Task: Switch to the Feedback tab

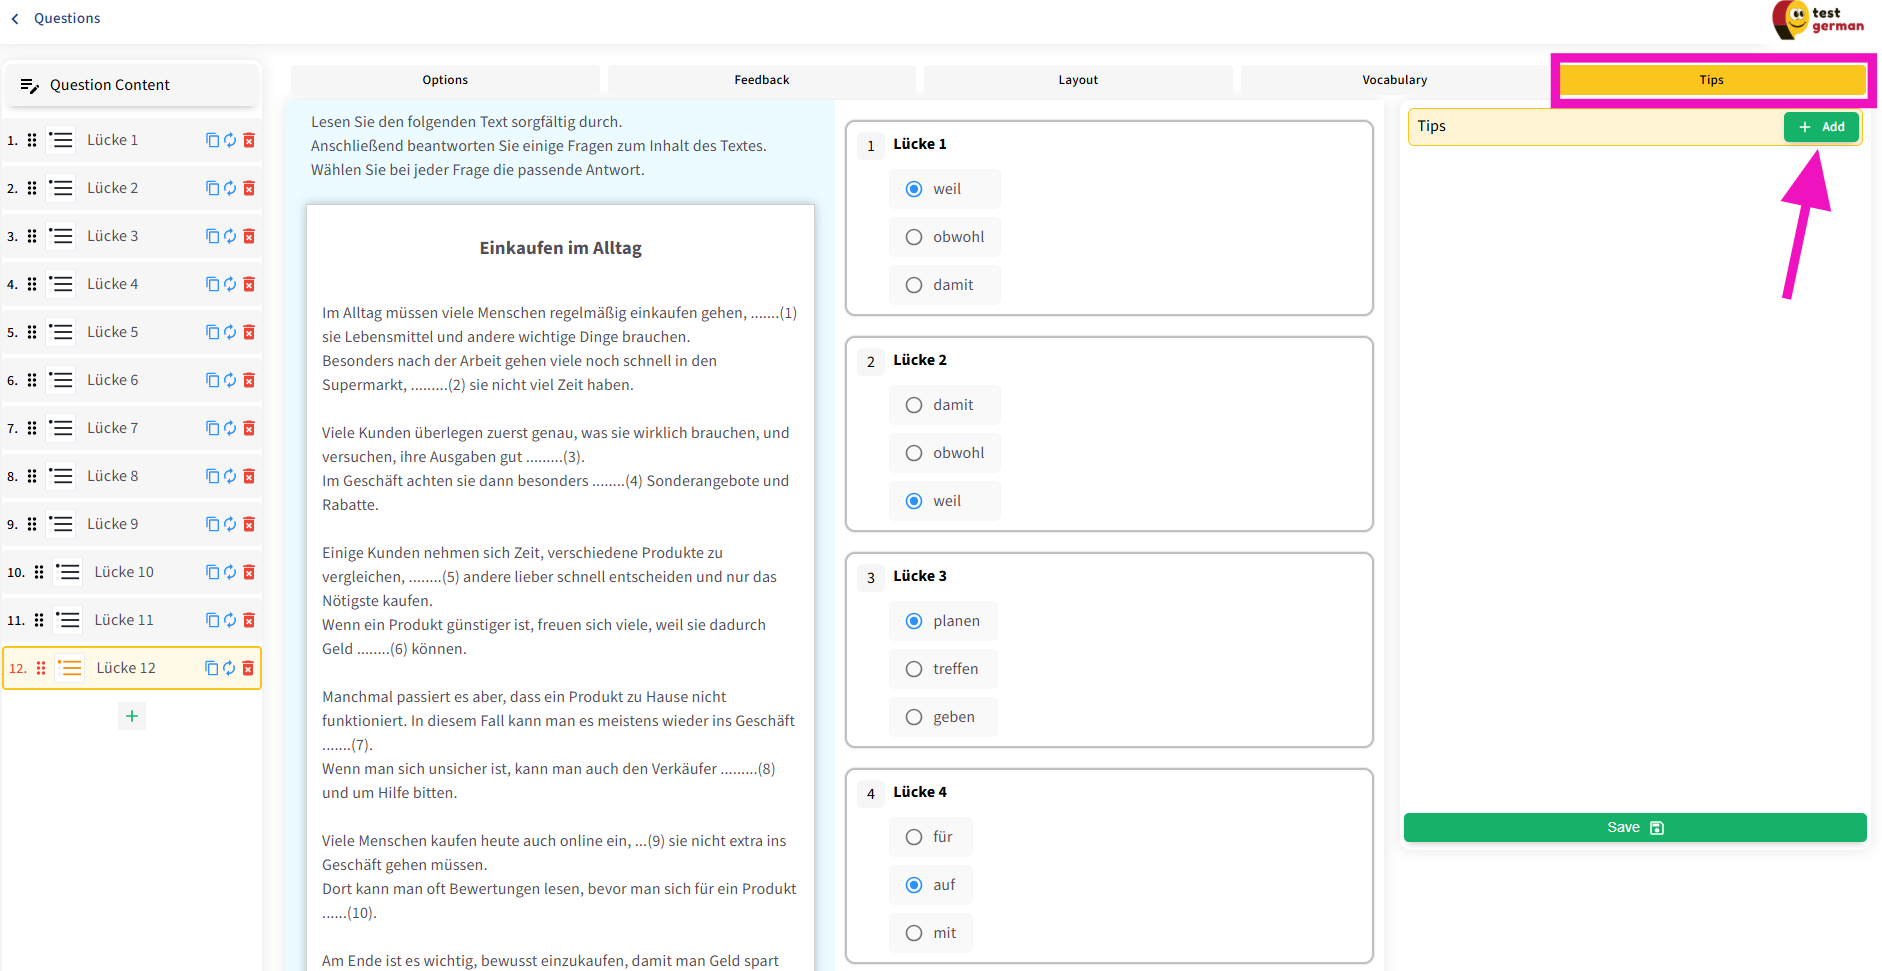Action: point(761,80)
